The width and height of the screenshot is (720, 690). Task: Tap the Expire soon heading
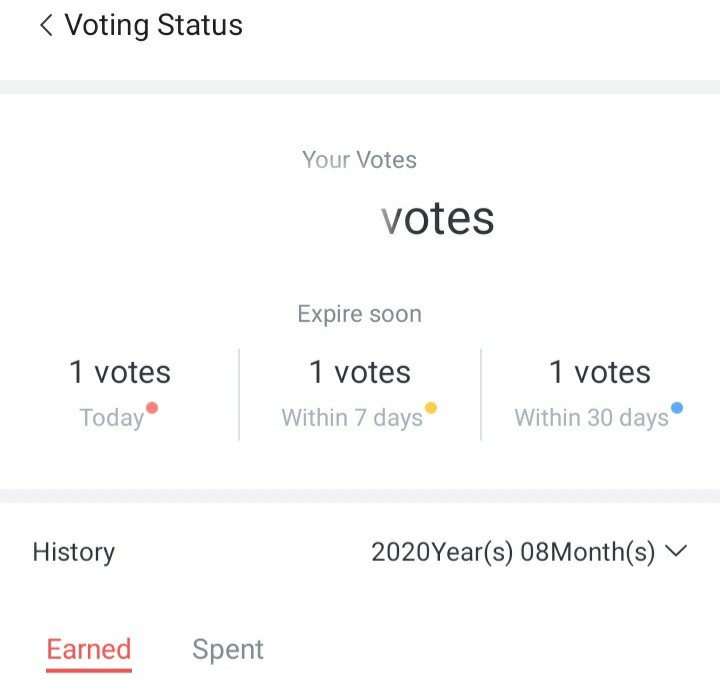point(359,314)
